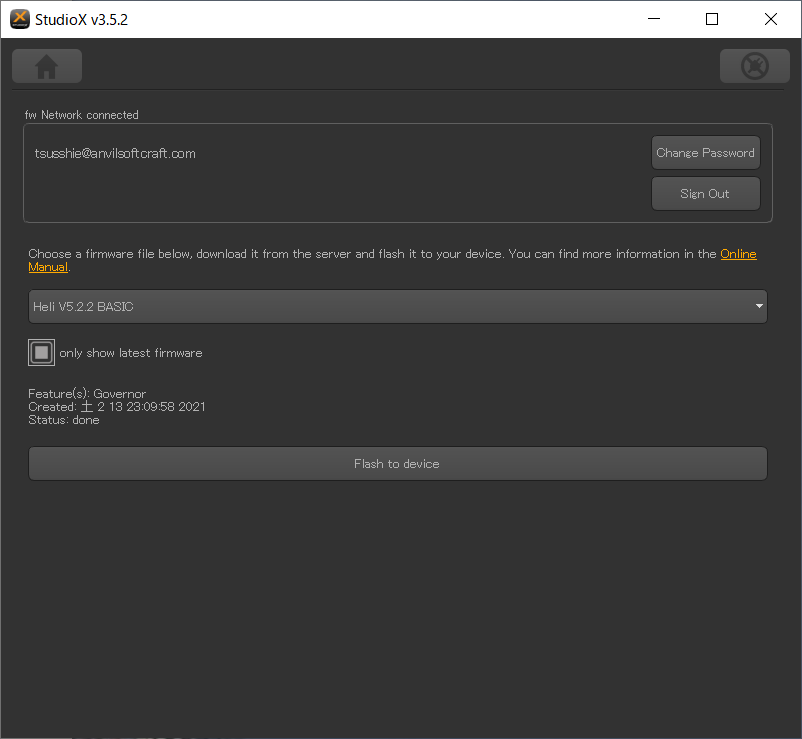Click the 'only show latest firmware' label
The height and width of the screenshot is (739, 802).
point(131,353)
